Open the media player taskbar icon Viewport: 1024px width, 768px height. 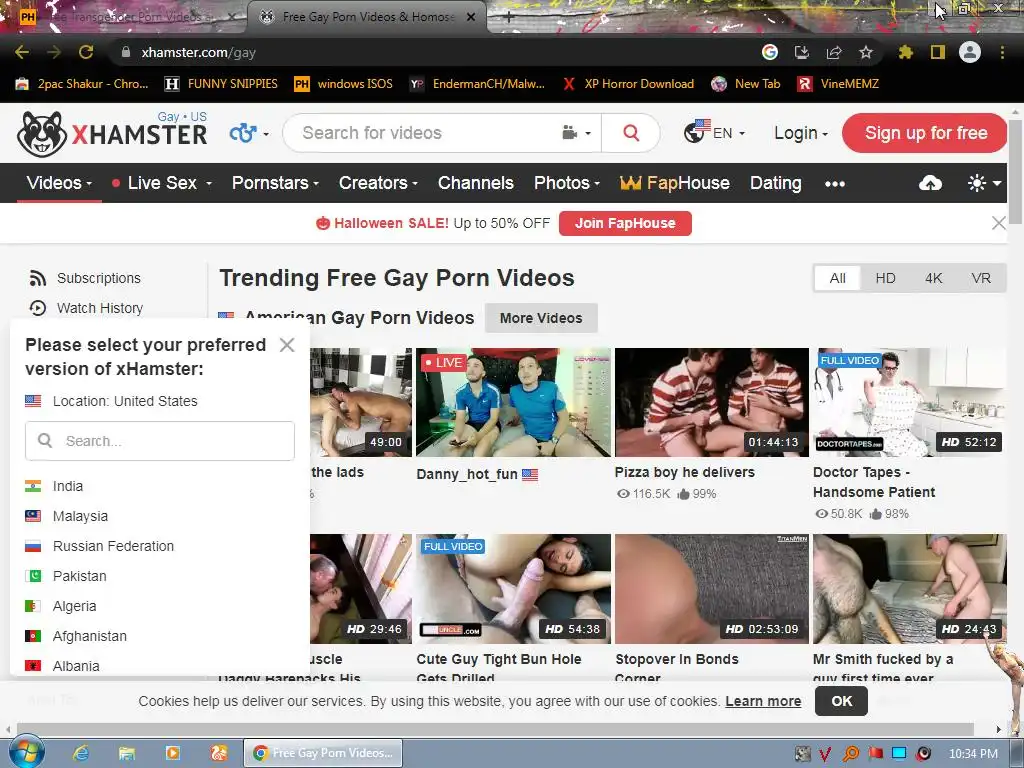[x=173, y=753]
